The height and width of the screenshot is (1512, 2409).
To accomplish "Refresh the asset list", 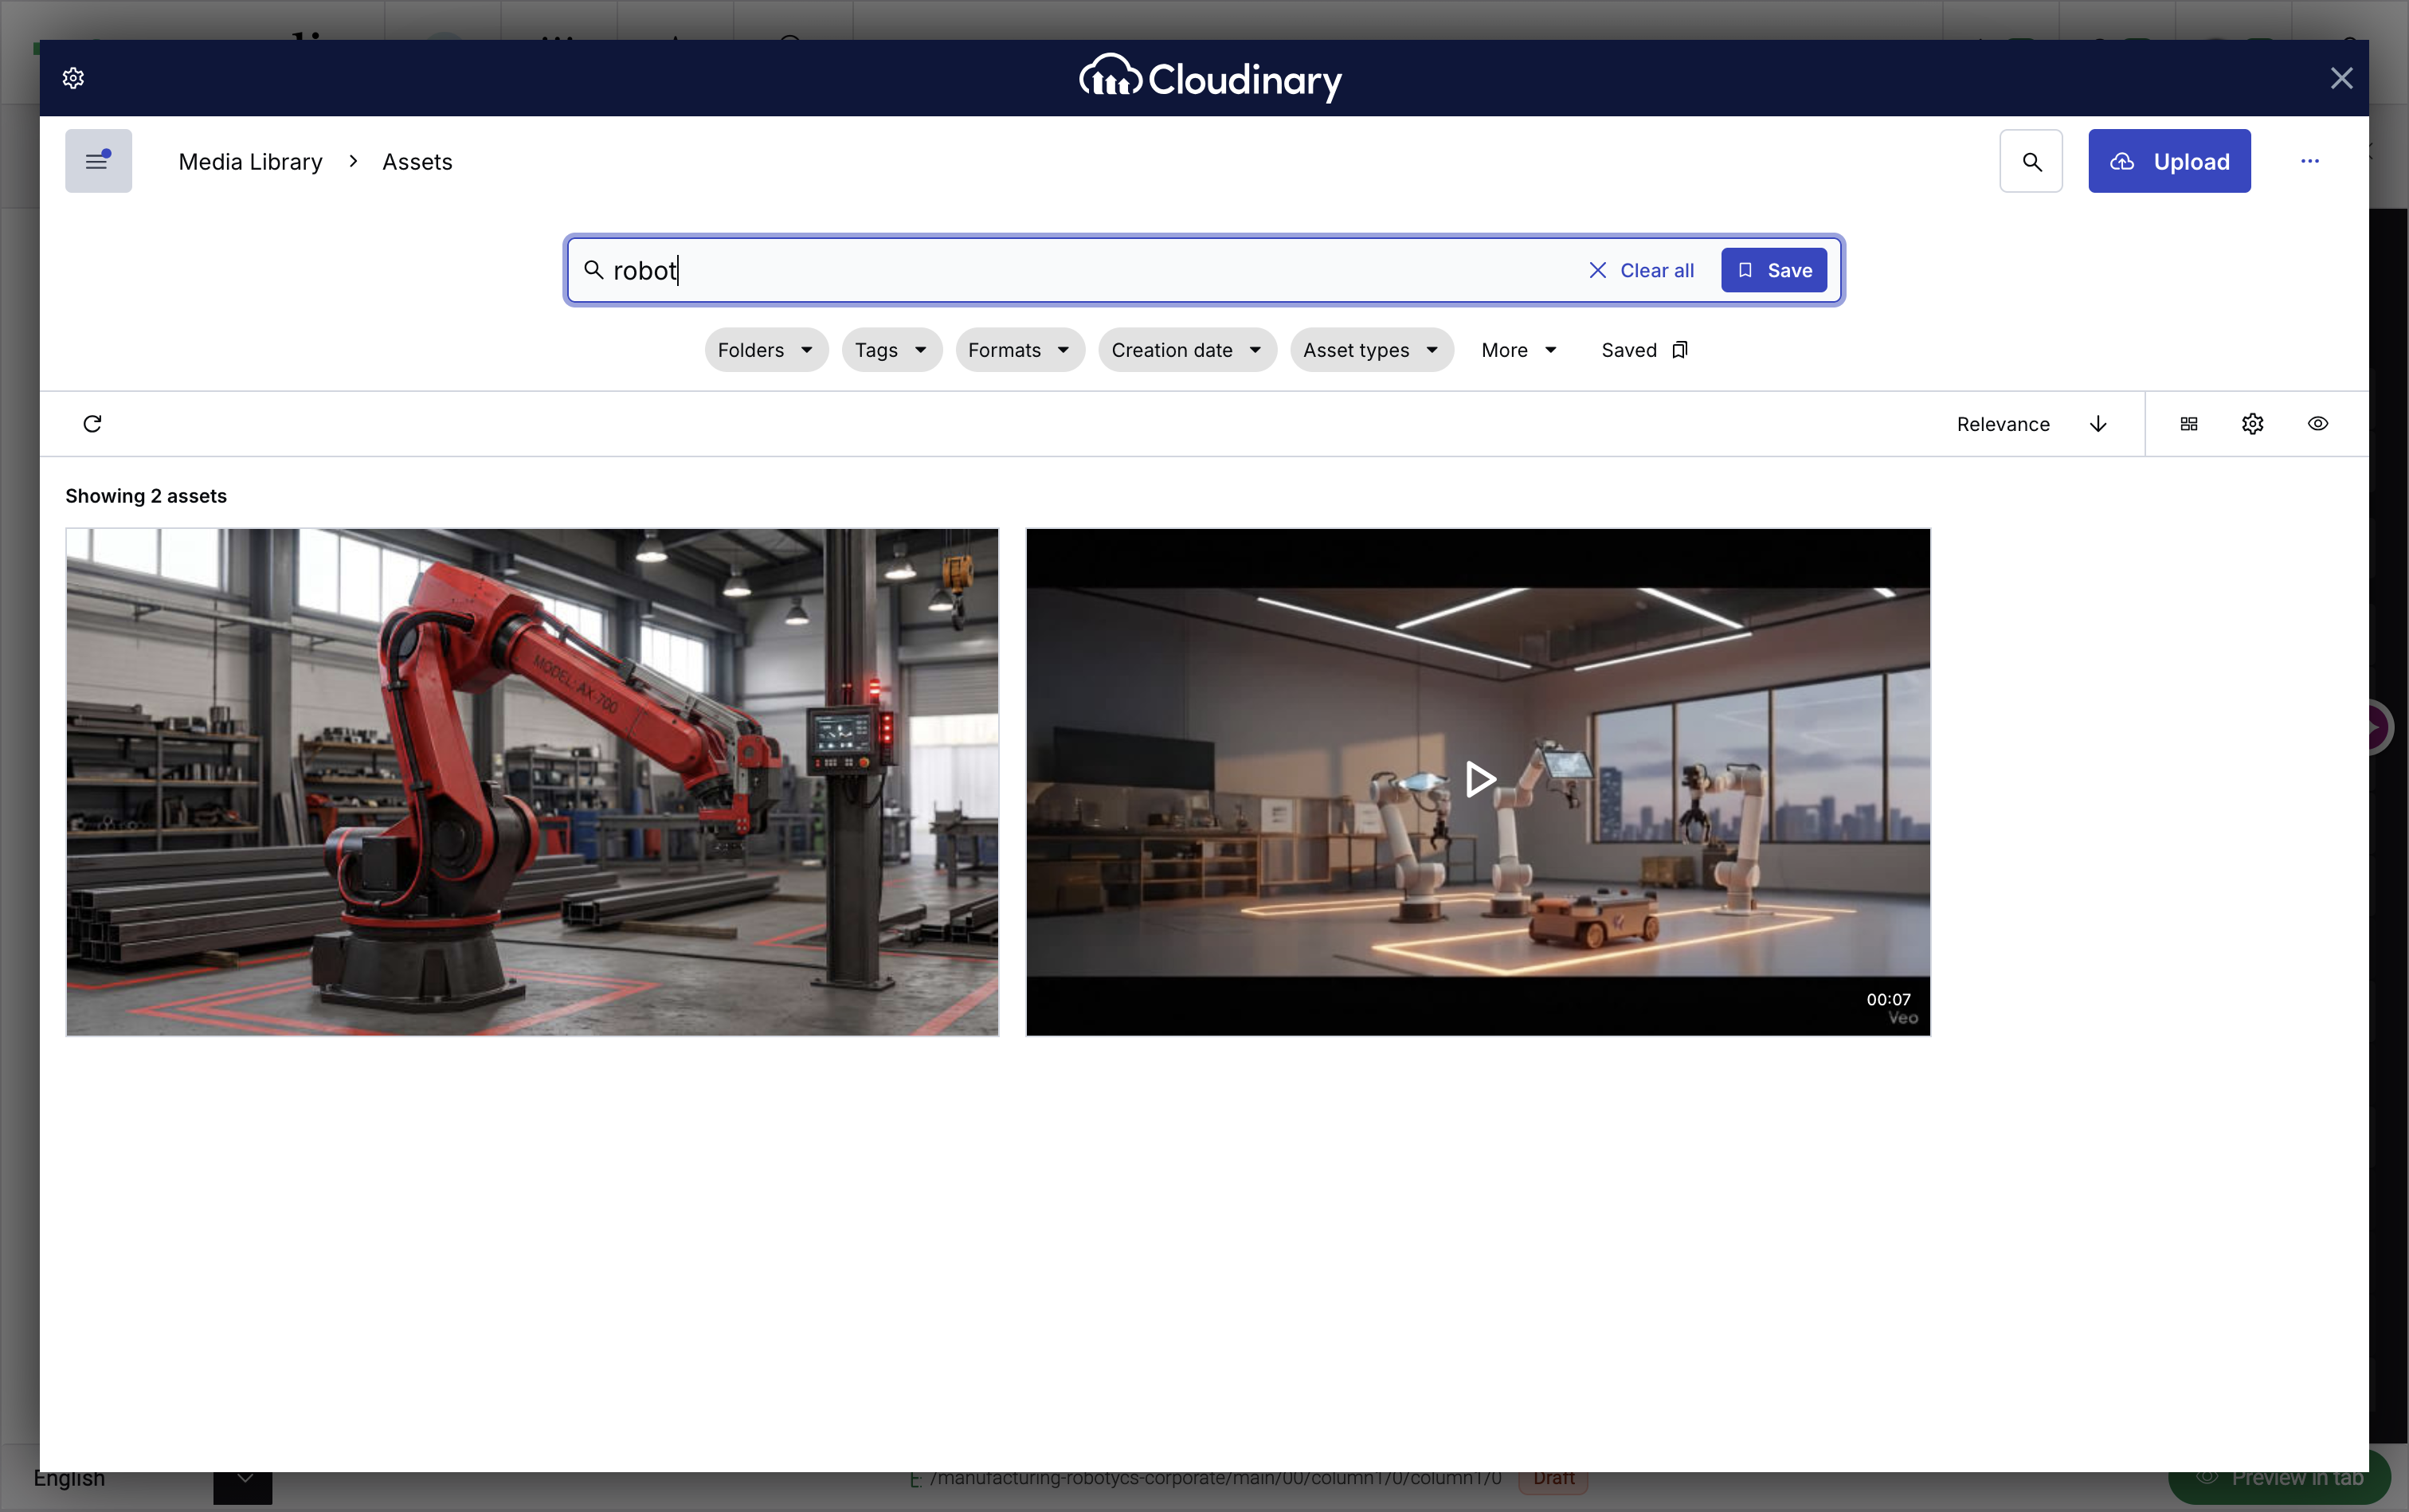I will coord(92,424).
